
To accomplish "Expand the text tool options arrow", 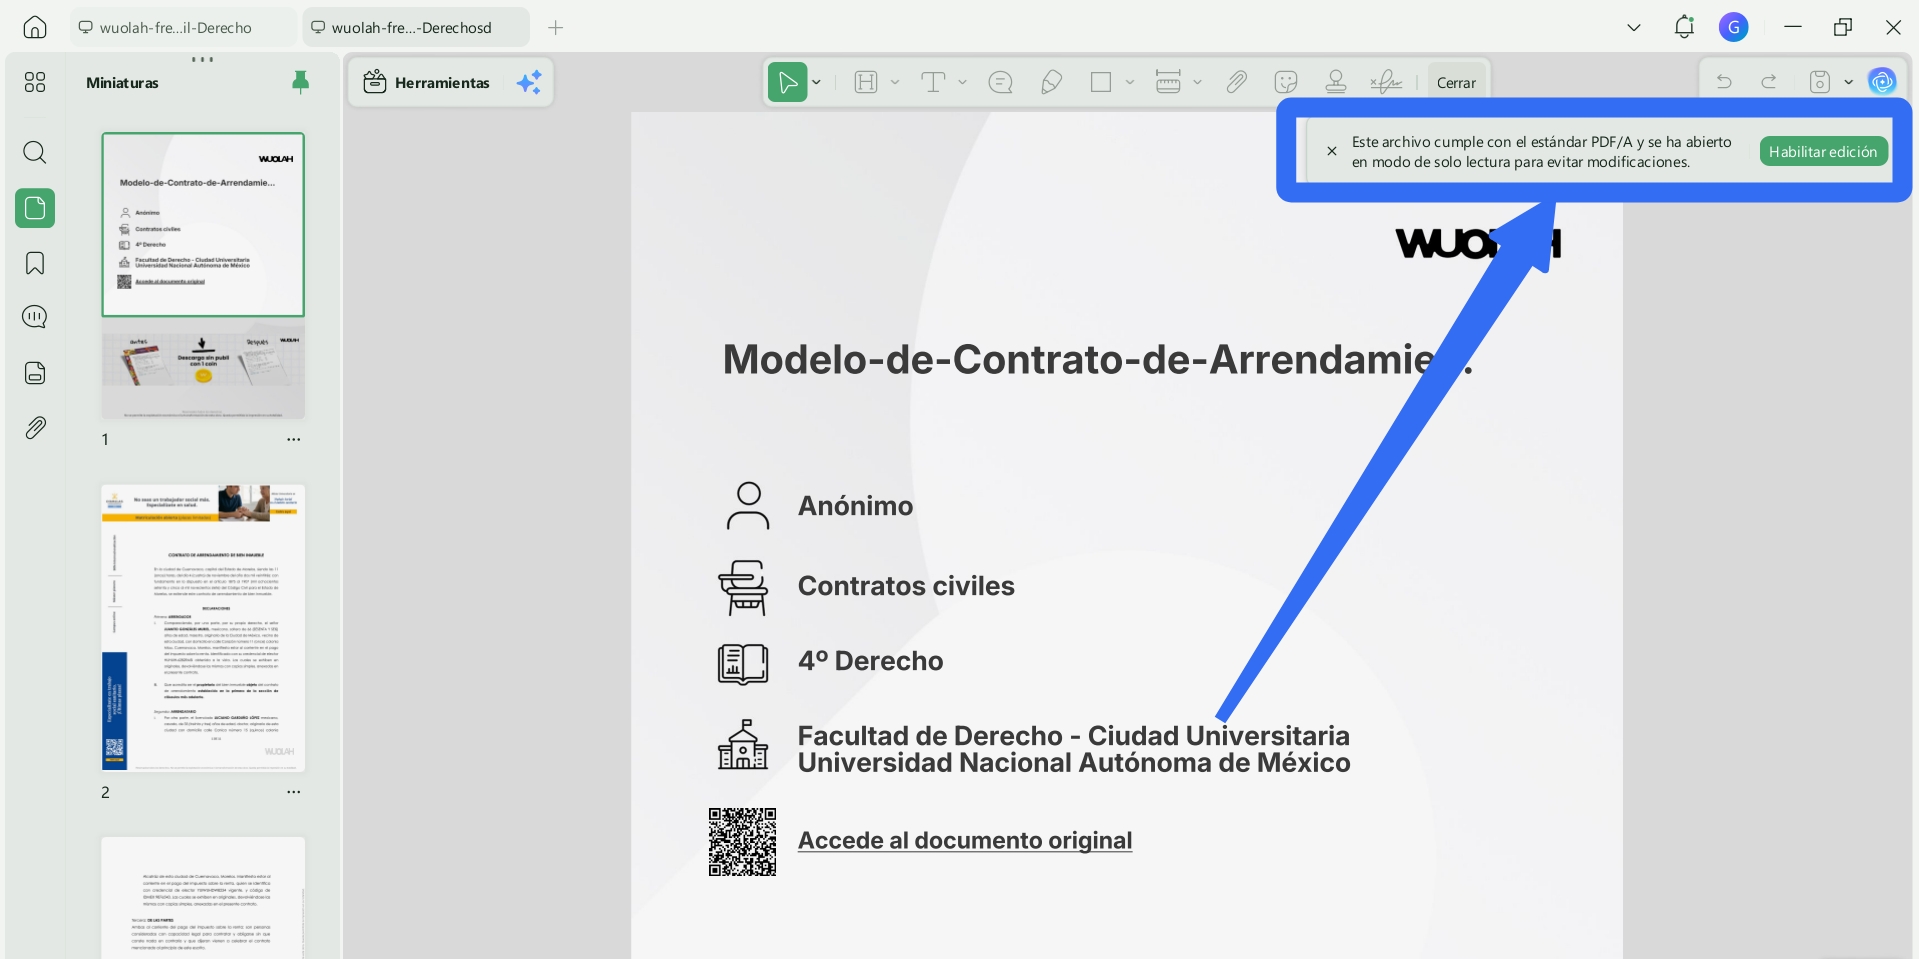I will point(962,82).
